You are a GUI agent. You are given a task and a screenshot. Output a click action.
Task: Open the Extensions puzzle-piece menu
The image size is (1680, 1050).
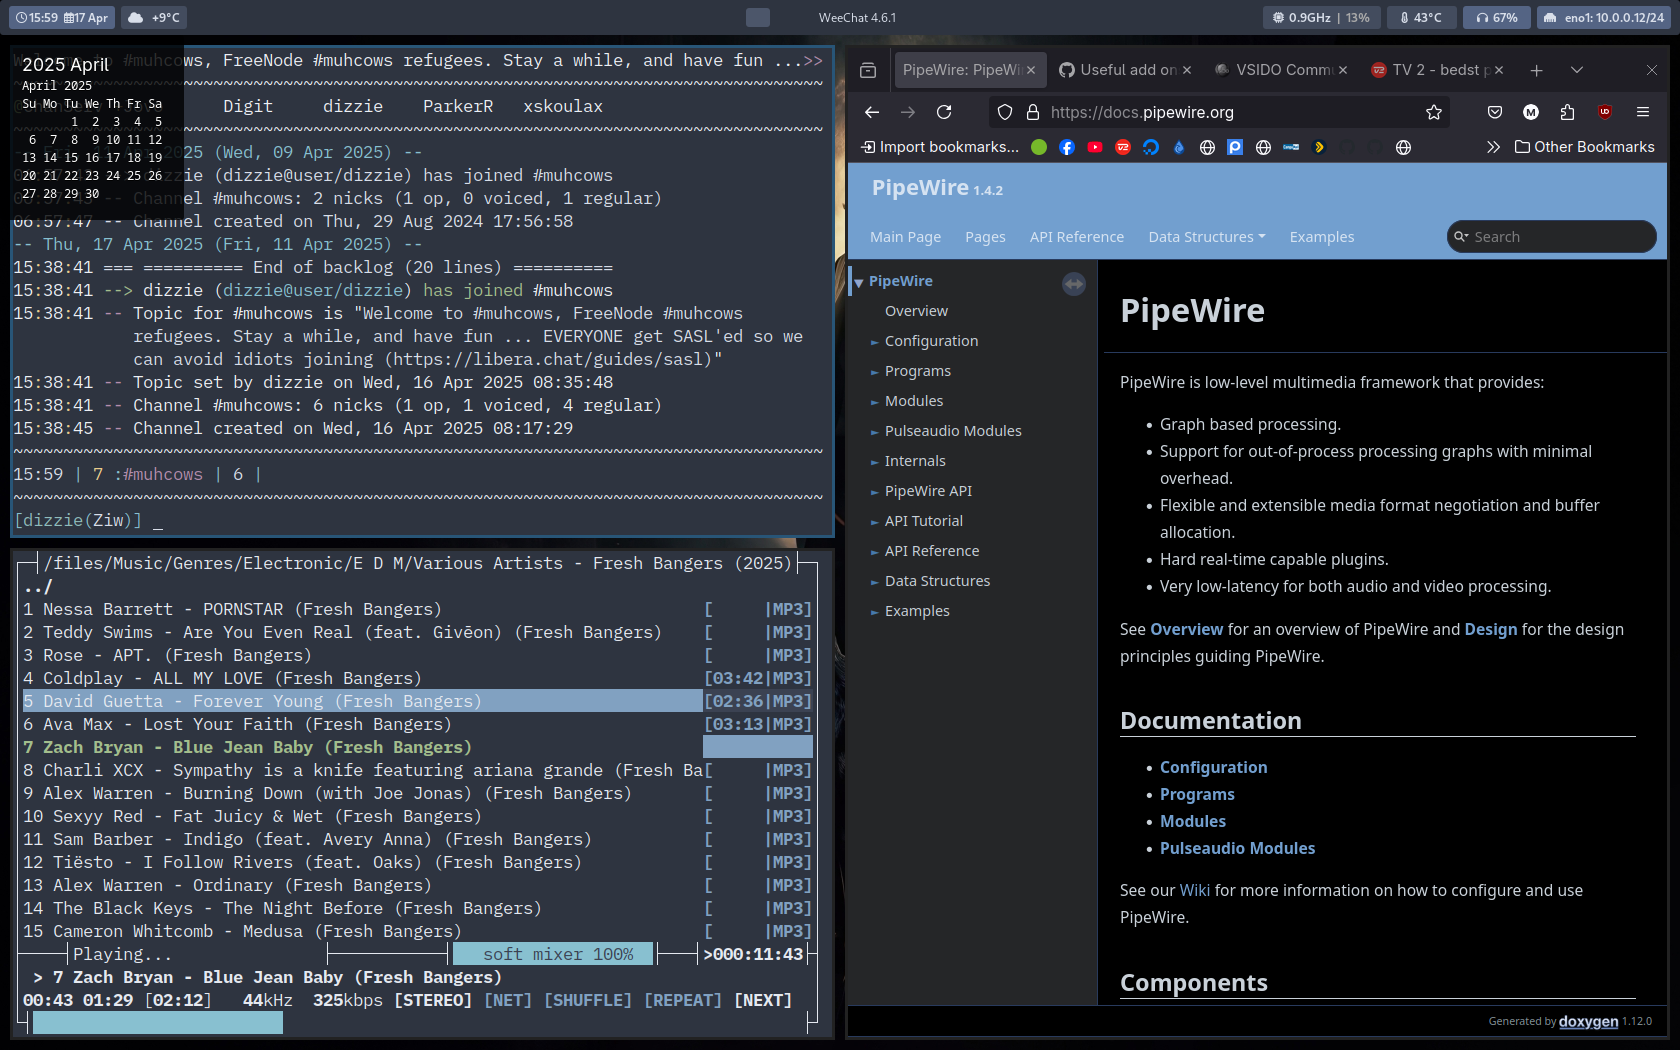[x=1567, y=112]
